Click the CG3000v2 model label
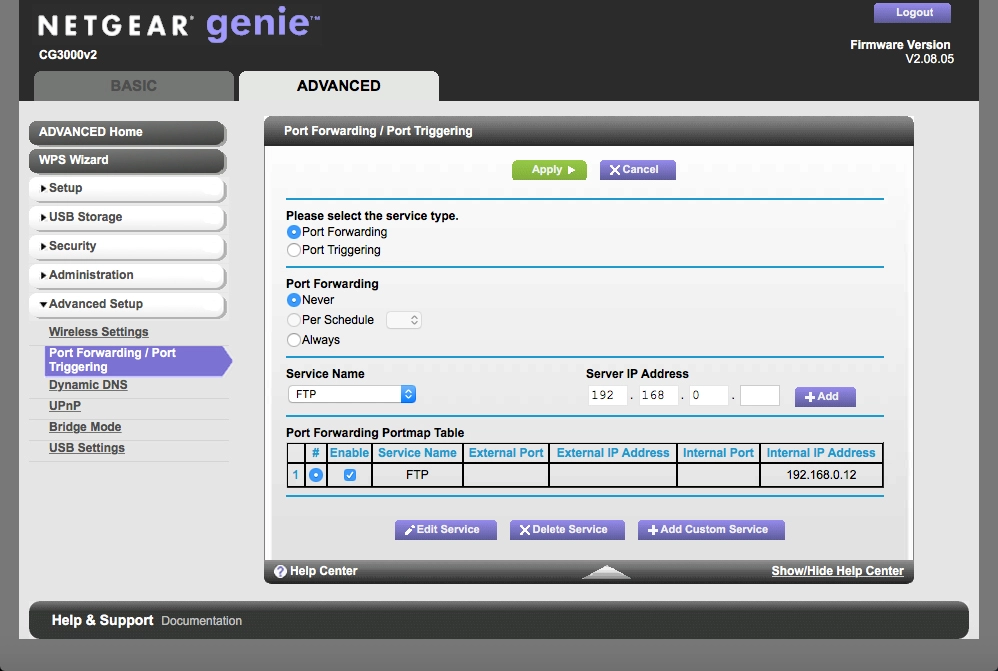The height and width of the screenshot is (671, 998). tap(68, 55)
